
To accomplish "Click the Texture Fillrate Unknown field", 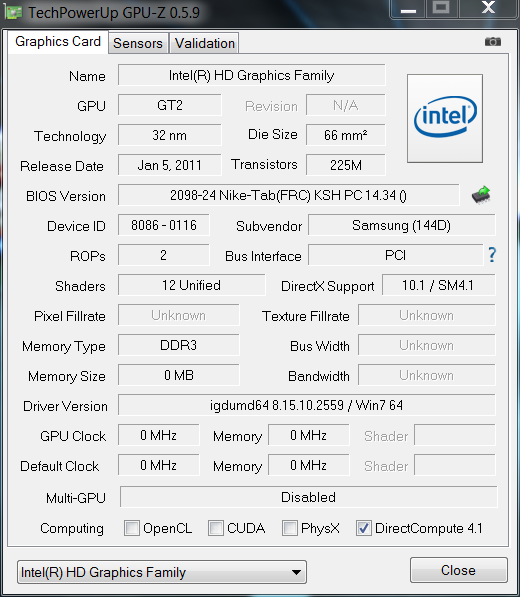I will 427,315.
